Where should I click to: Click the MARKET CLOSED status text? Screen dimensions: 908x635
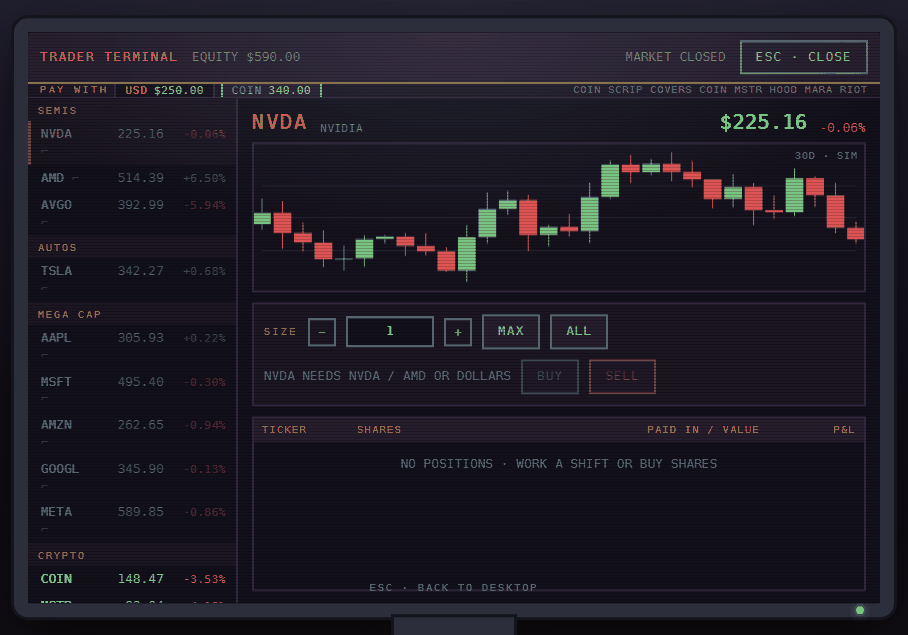(675, 57)
